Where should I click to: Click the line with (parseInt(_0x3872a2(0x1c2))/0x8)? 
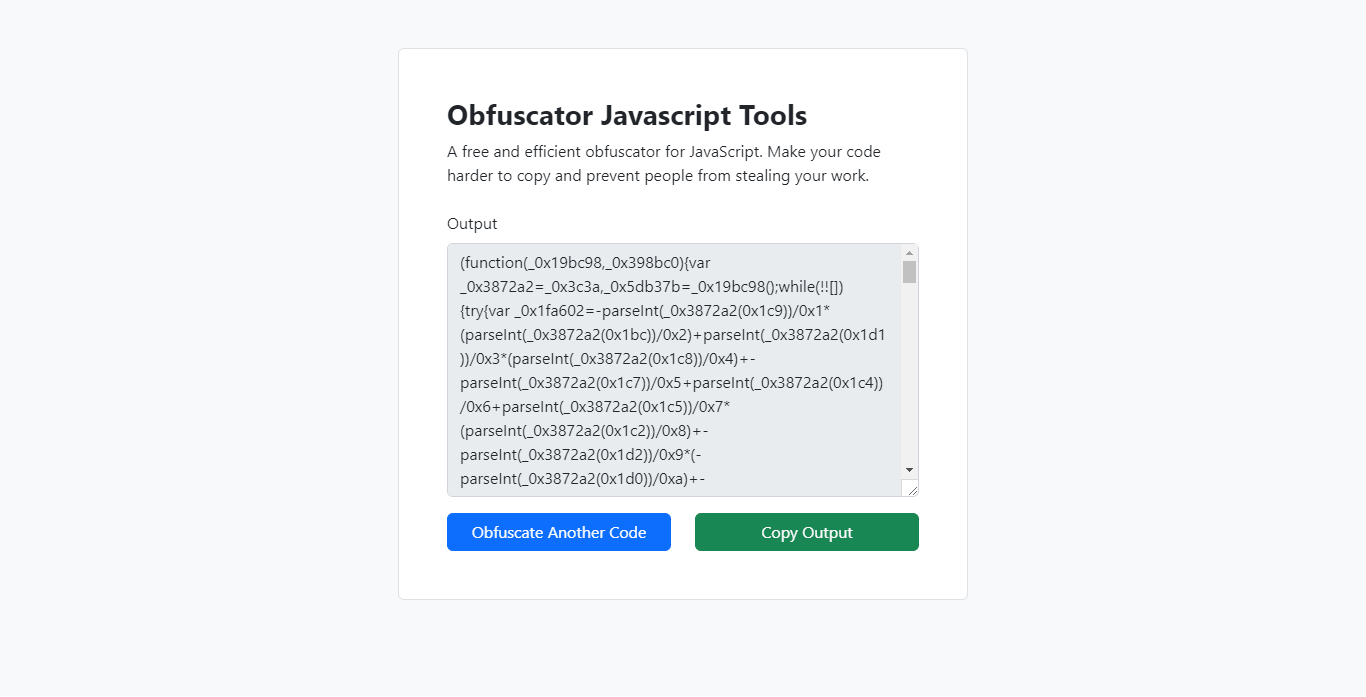(584, 431)
